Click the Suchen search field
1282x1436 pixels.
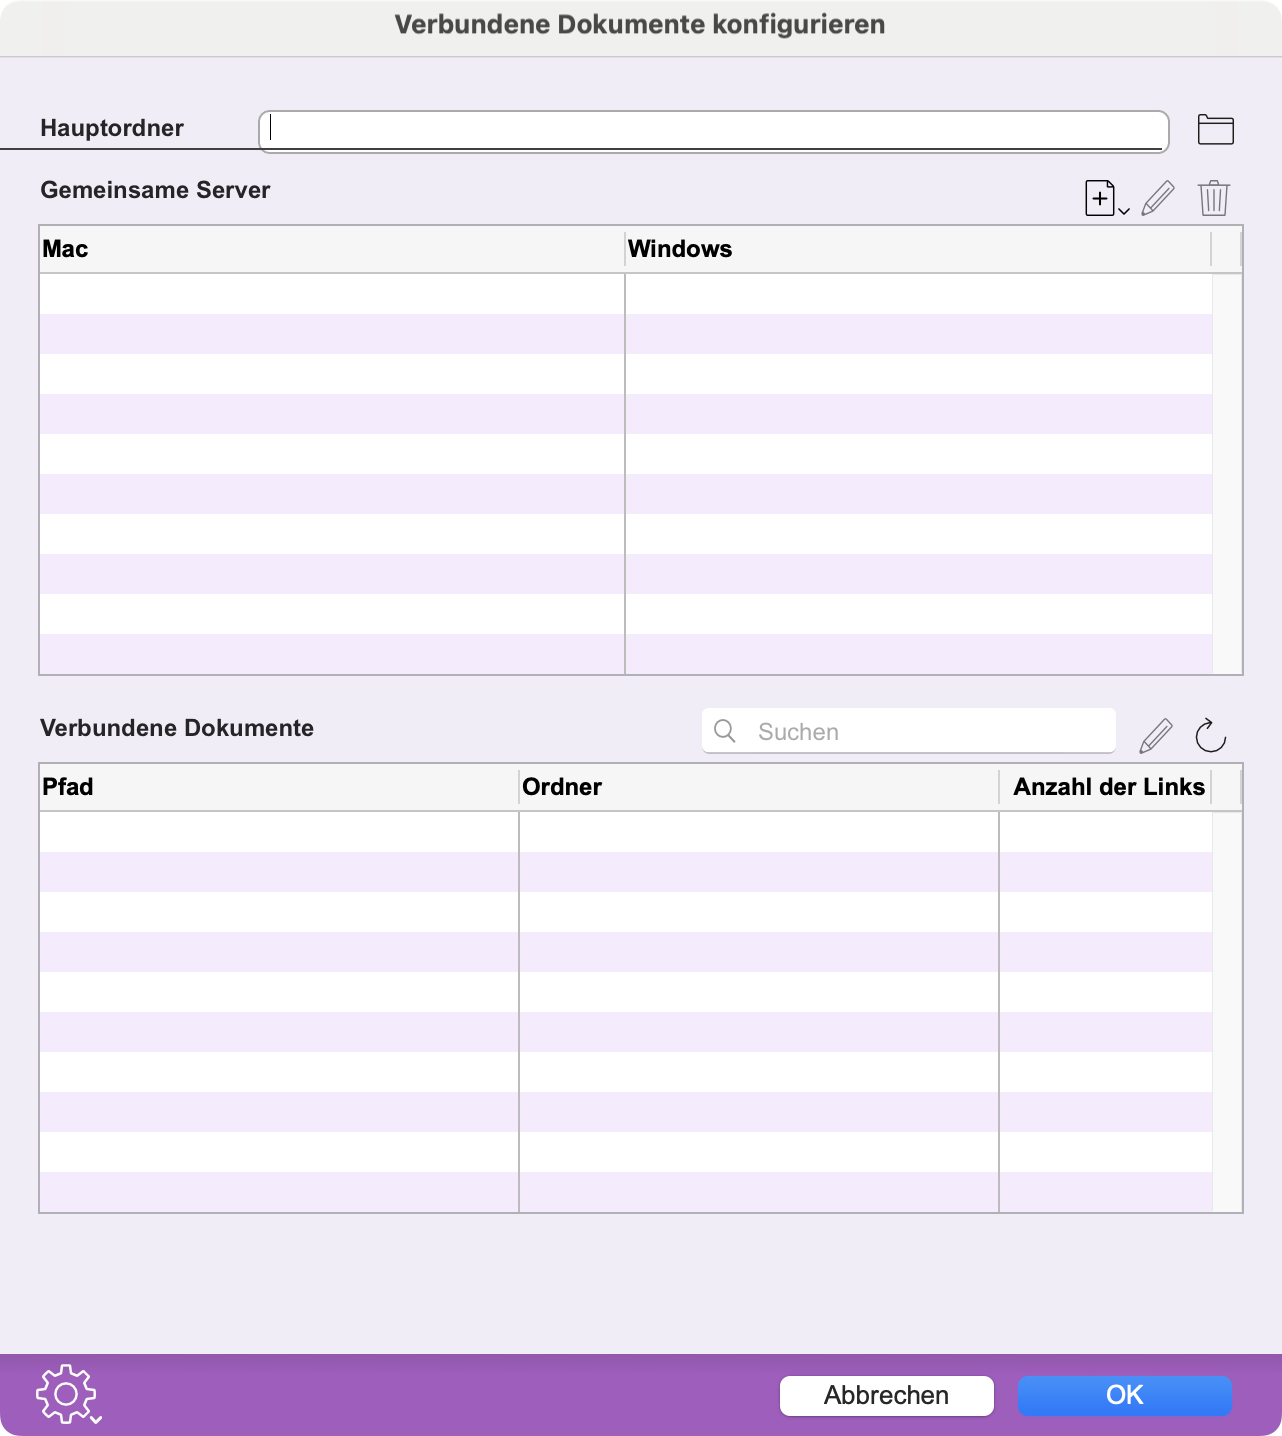point(909,731)
